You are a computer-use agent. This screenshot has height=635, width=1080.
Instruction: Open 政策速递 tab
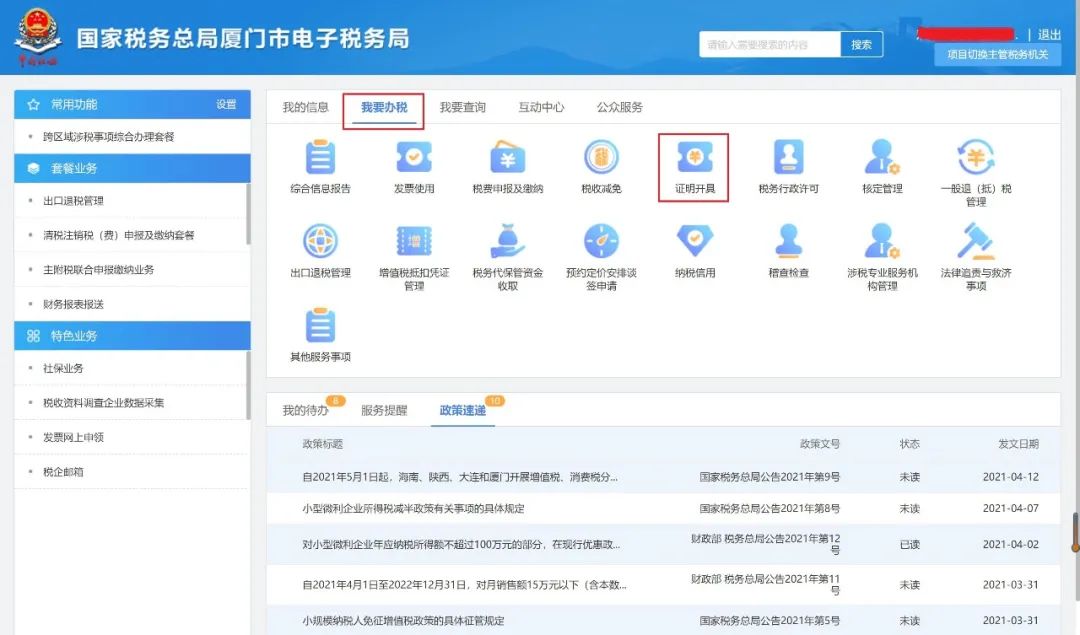[x=462, y=410]
